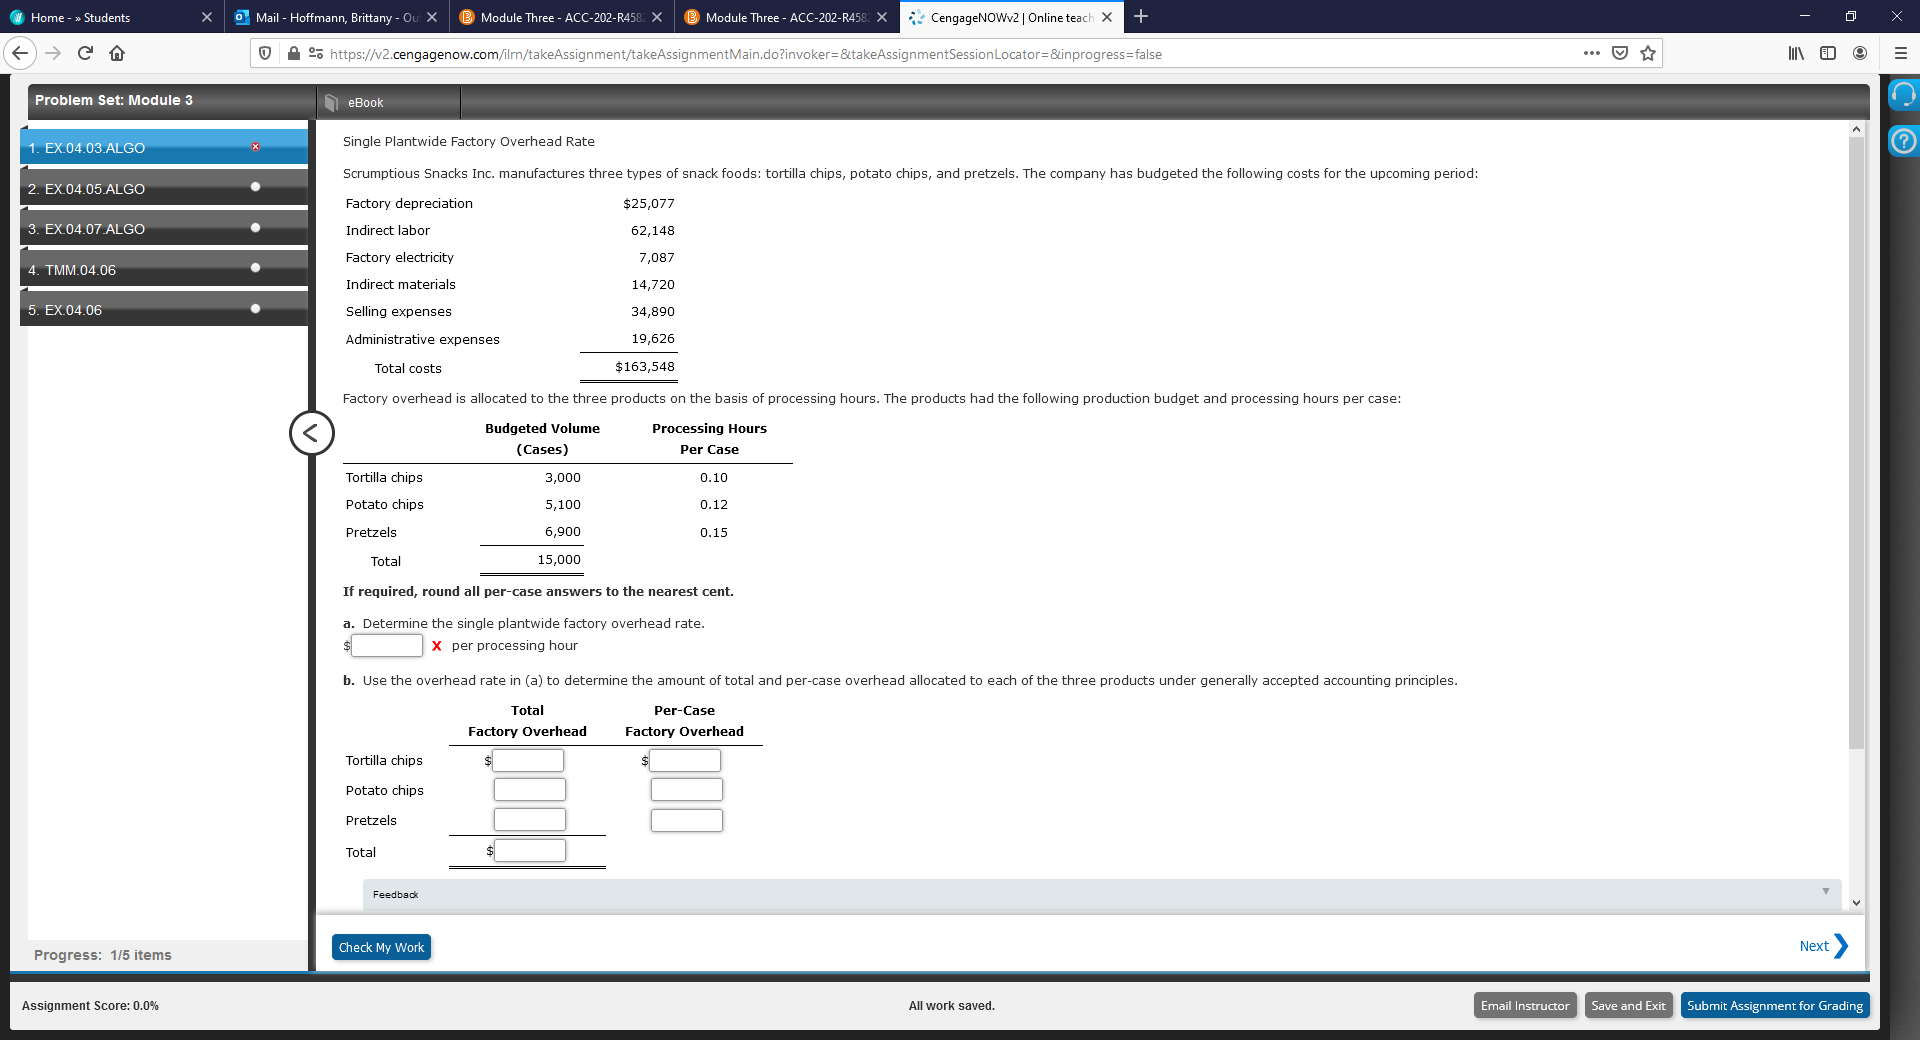The image size is (1920, 1040).
Task: Click the red X beside overhead rate
Action: coord(436,646)
